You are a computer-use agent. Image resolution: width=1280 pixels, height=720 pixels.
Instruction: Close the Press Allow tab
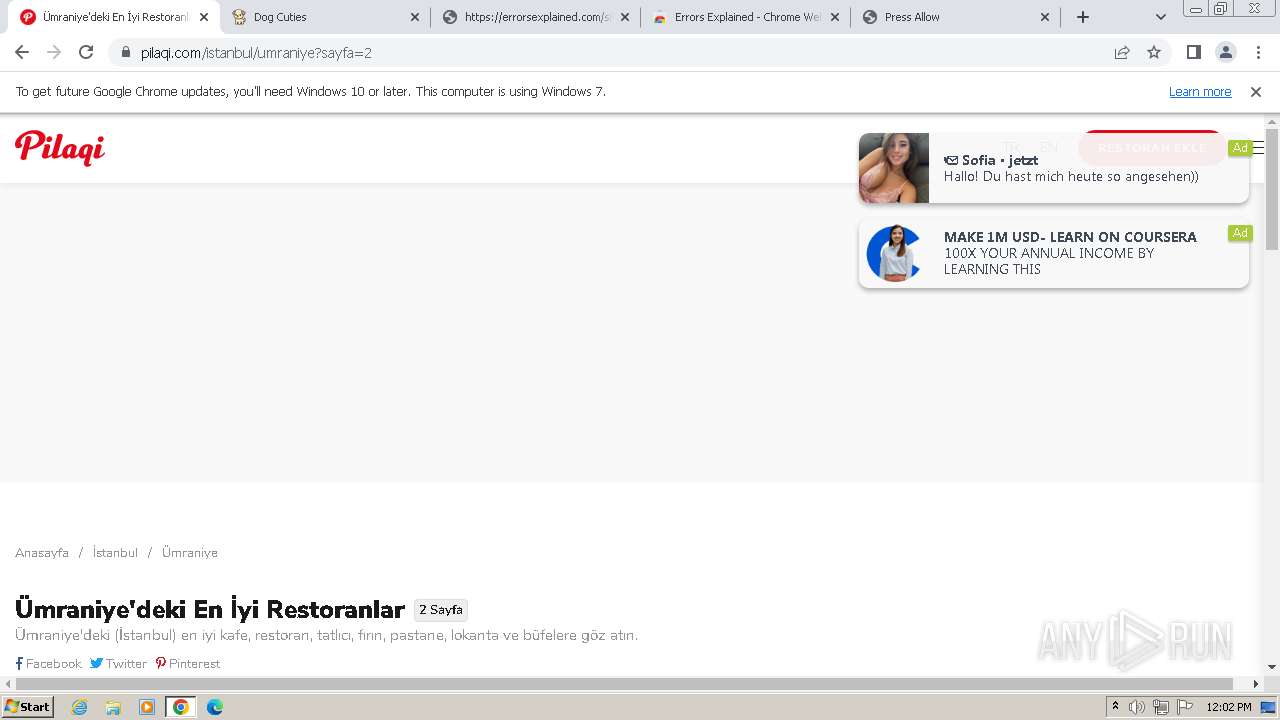coord(1045,17)
